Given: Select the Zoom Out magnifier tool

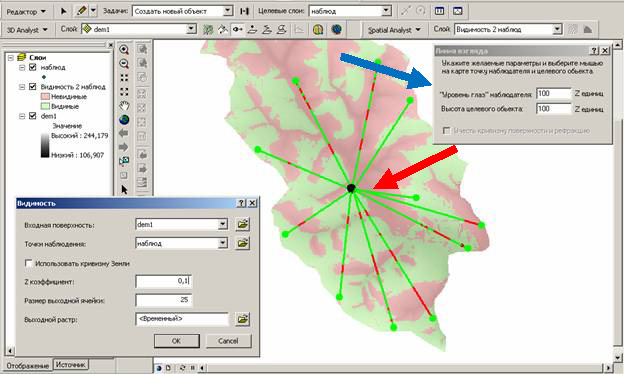Looking at the screenshot, I should [124, 64].
